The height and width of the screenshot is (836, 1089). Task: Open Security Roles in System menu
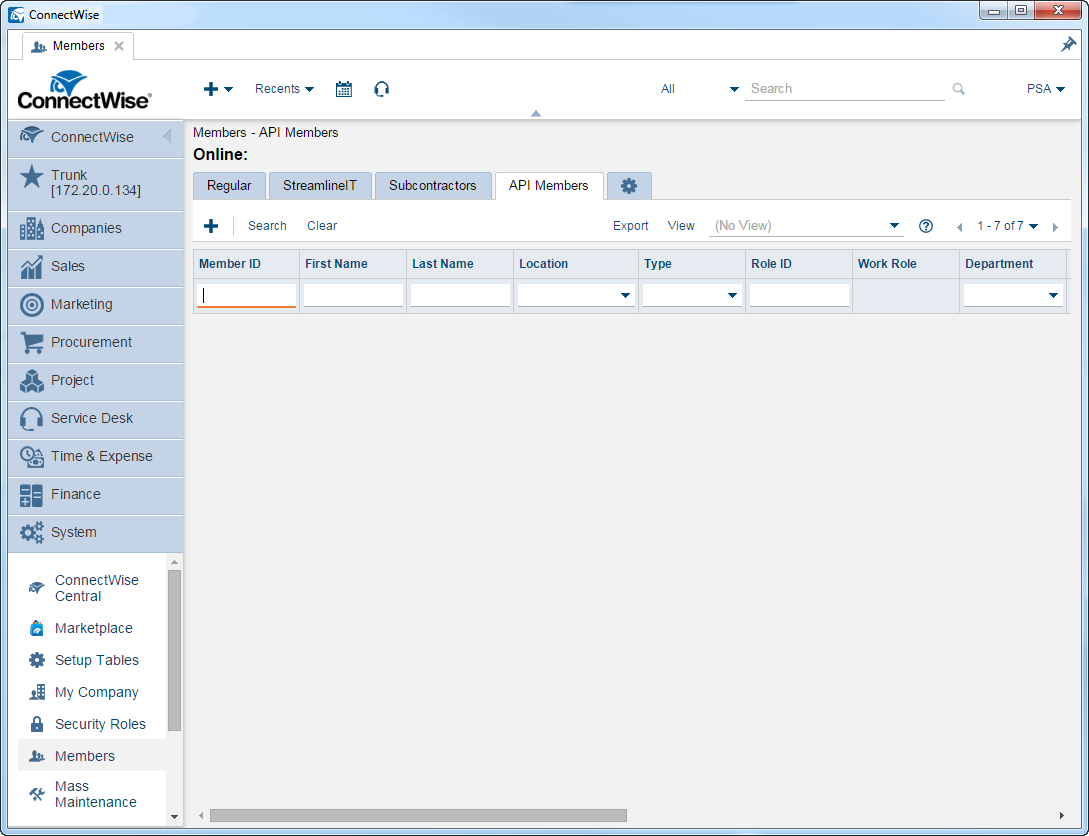point(99,724)
